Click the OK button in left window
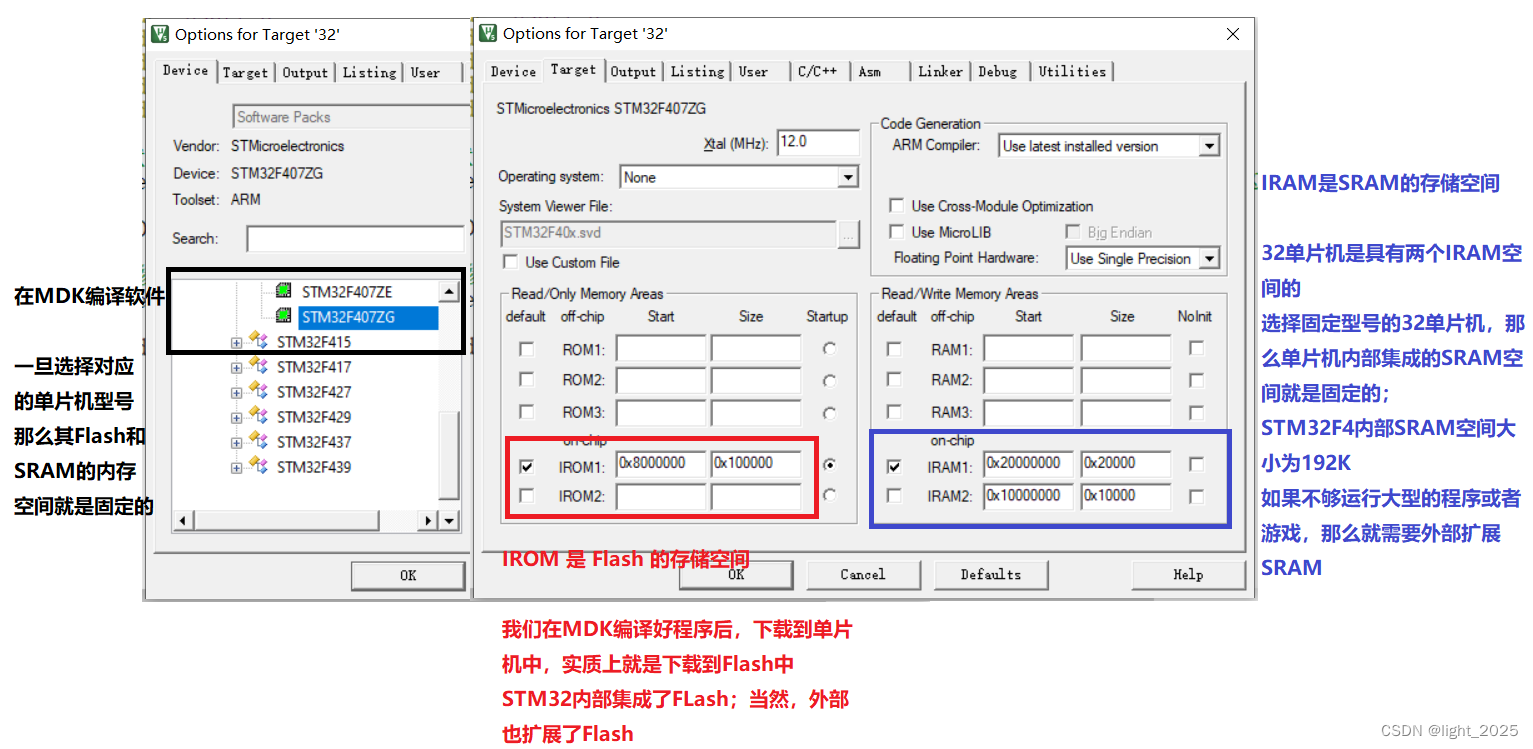The height and width of the screenshot is (749, 1533). (408, 576)
